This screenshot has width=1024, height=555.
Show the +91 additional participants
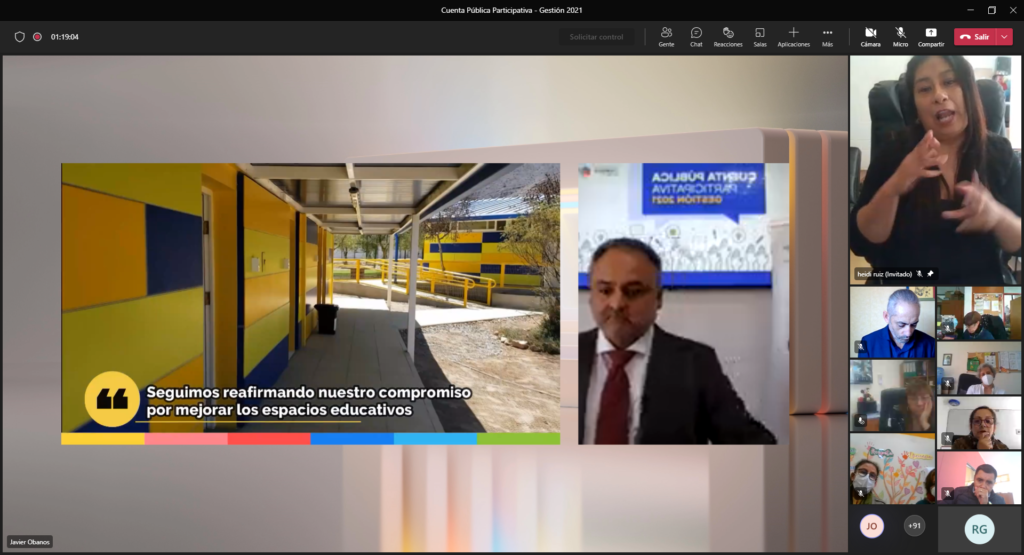coord(913,526)
